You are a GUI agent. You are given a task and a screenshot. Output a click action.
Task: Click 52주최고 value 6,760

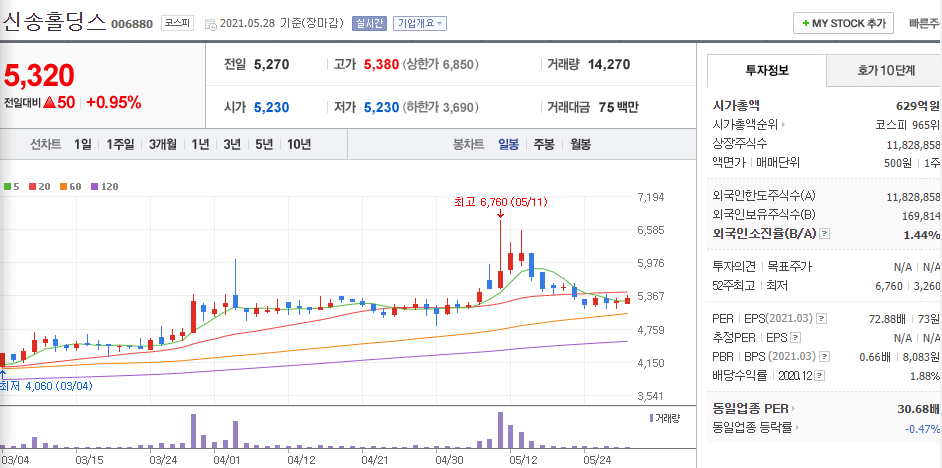(x=889, y=286)
